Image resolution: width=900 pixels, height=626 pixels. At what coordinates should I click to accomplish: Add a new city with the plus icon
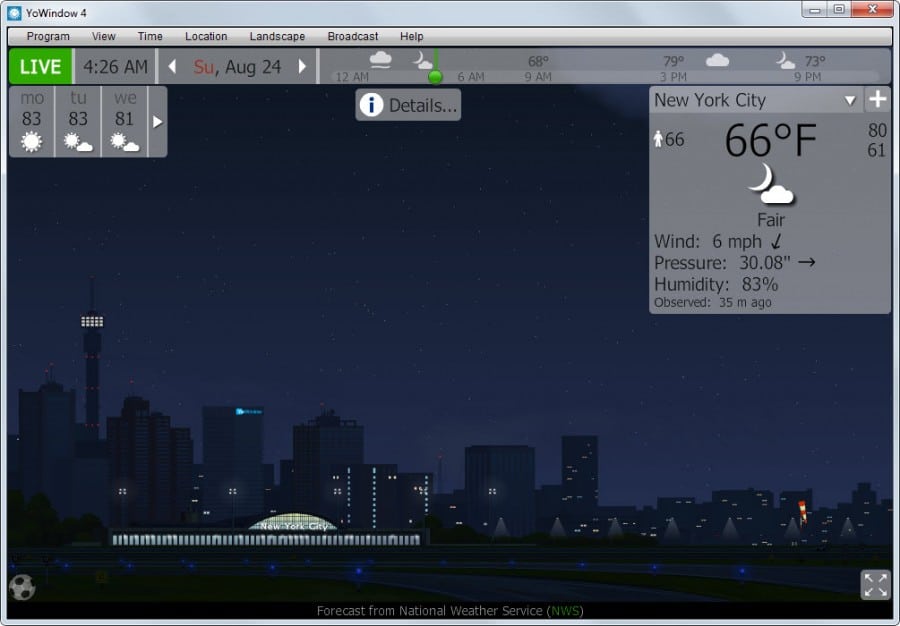click(878, 99)
